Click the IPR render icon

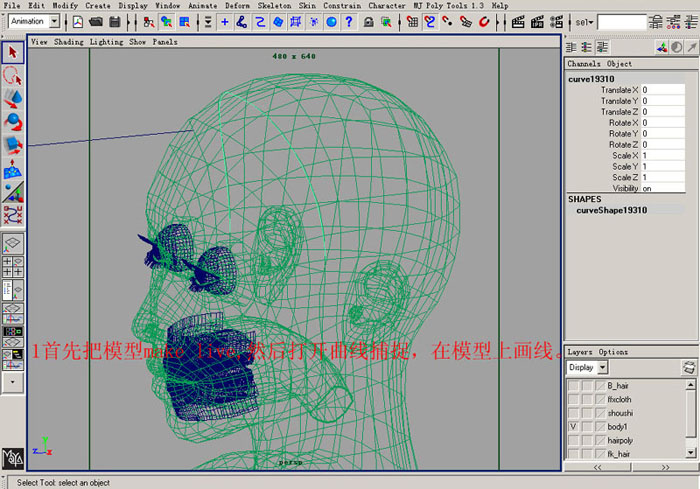pyautogui.click(x=537, y=22)
